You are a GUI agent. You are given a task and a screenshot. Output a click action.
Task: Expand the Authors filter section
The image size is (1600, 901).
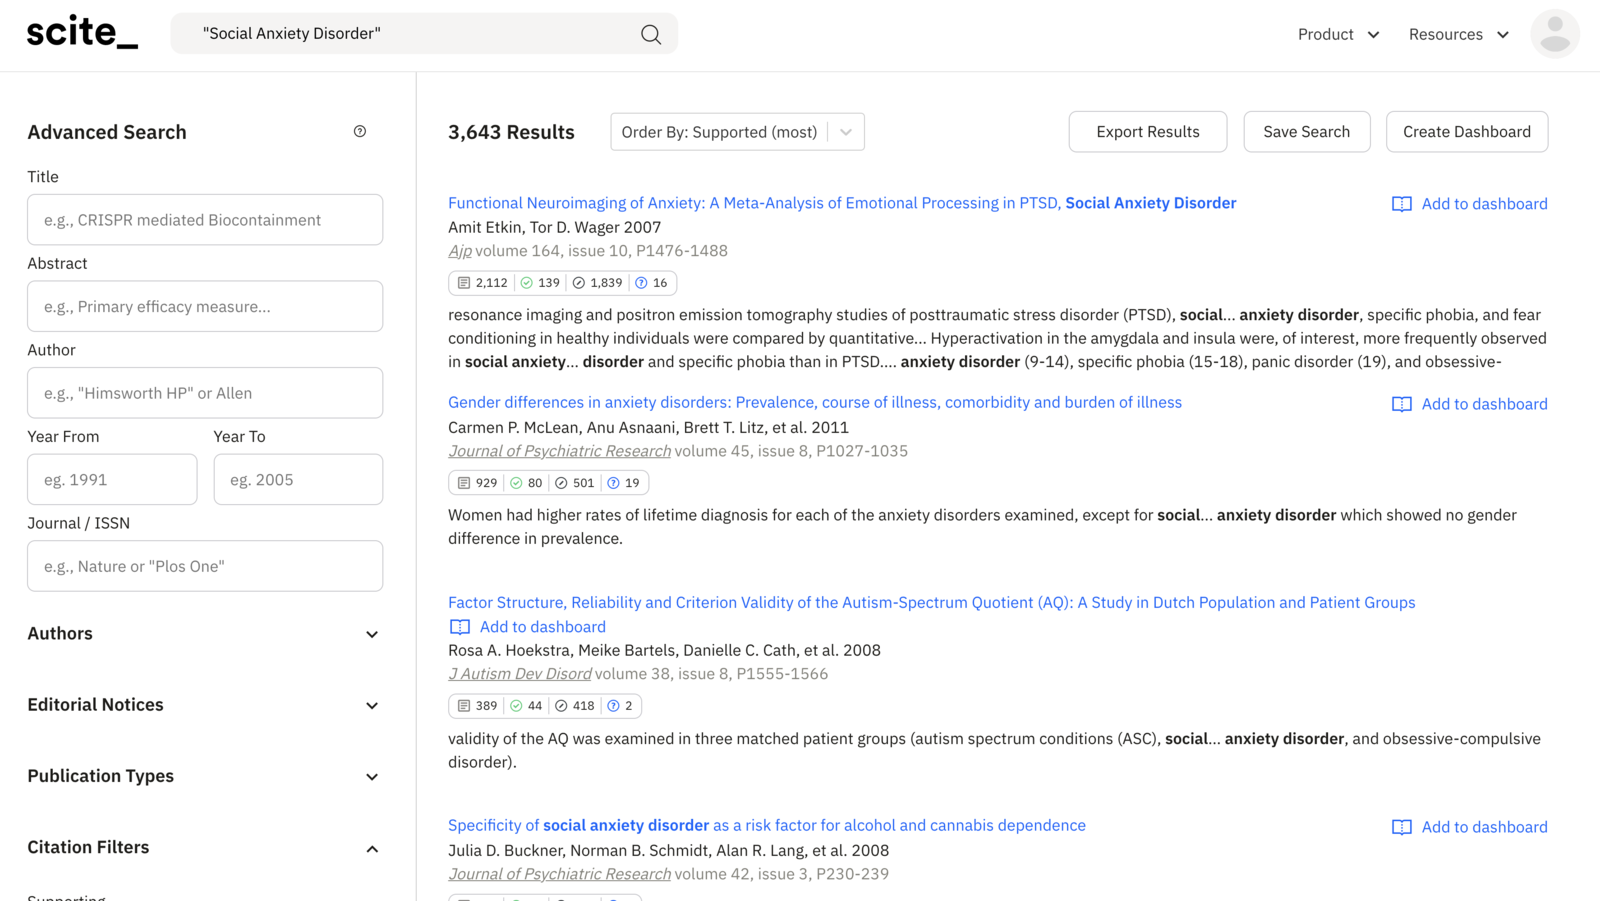pyautogui.click(x=372, y=634)
